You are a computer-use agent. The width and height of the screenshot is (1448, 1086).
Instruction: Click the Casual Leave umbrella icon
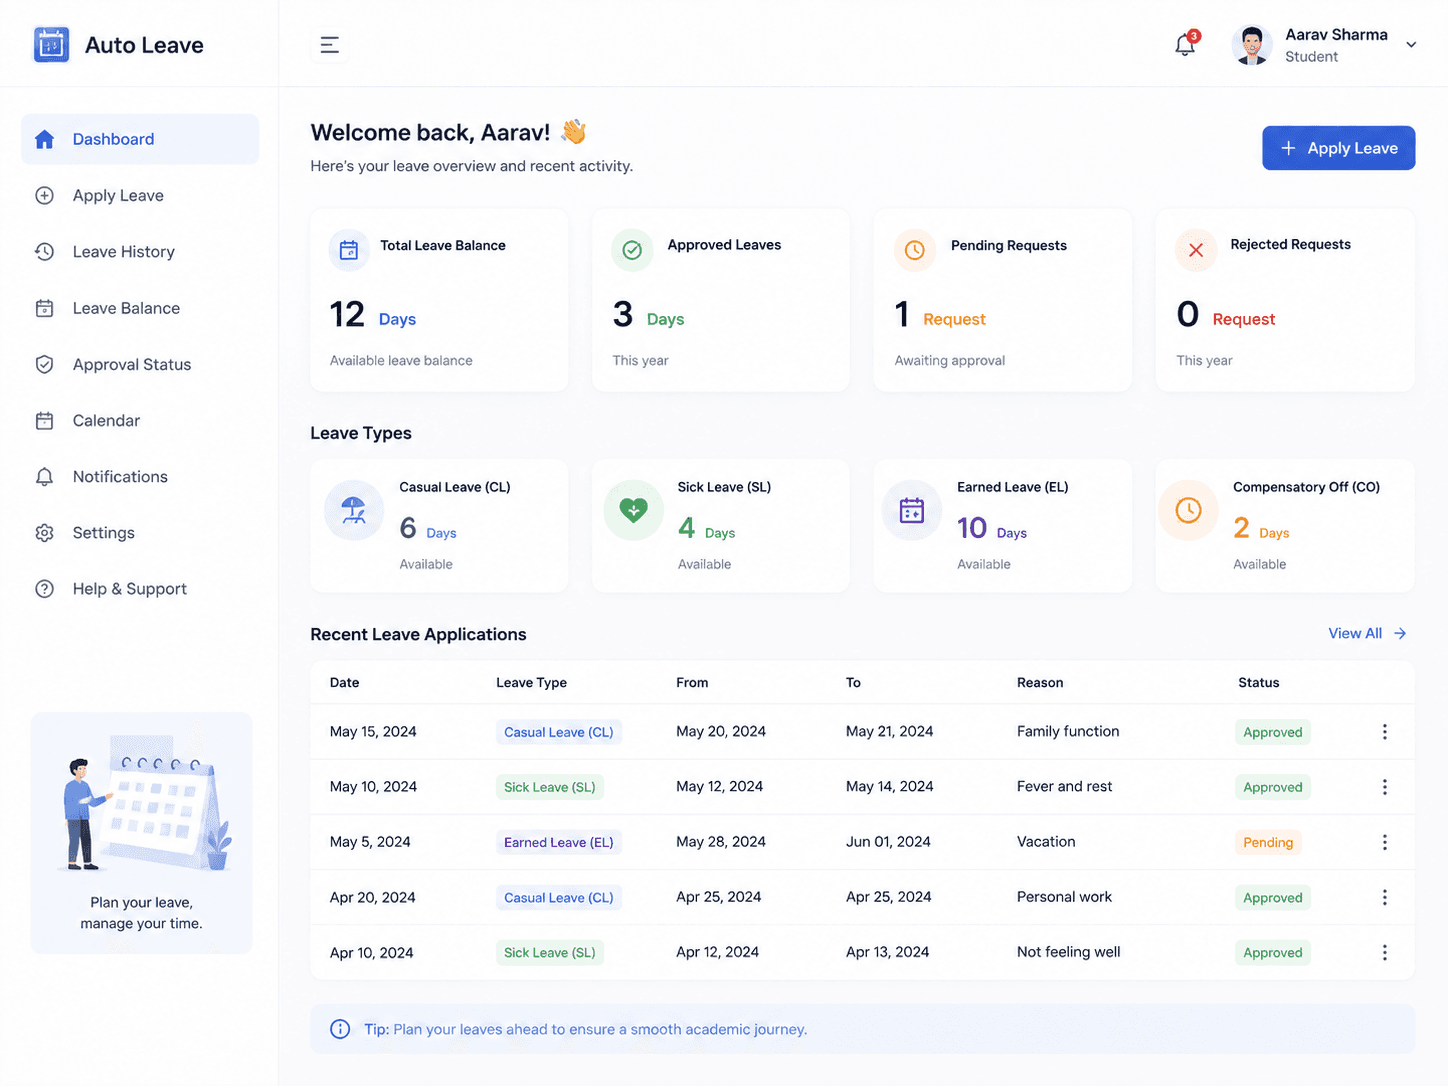(354, 510)
